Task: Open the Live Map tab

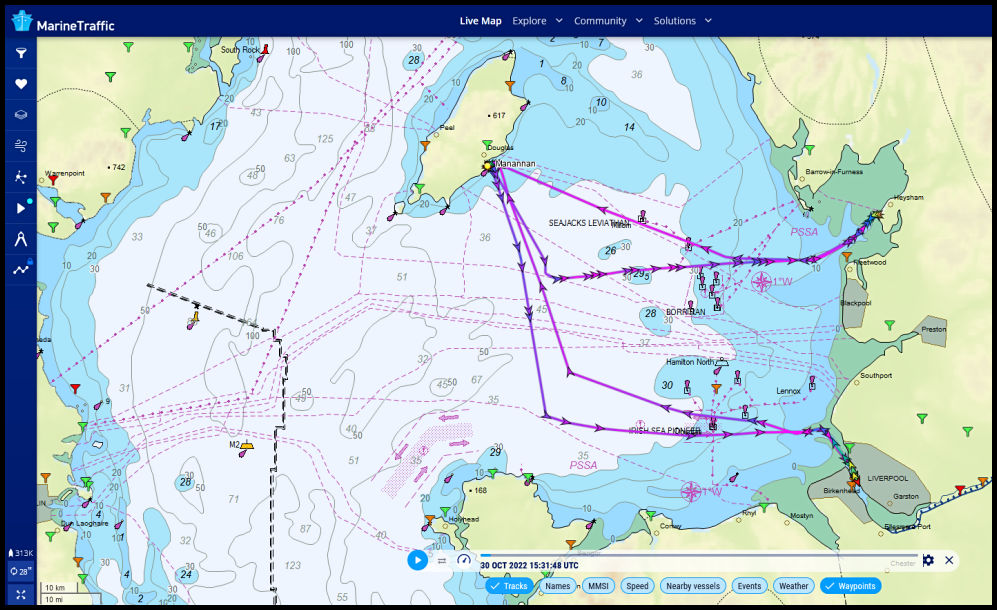Action: 481,20
